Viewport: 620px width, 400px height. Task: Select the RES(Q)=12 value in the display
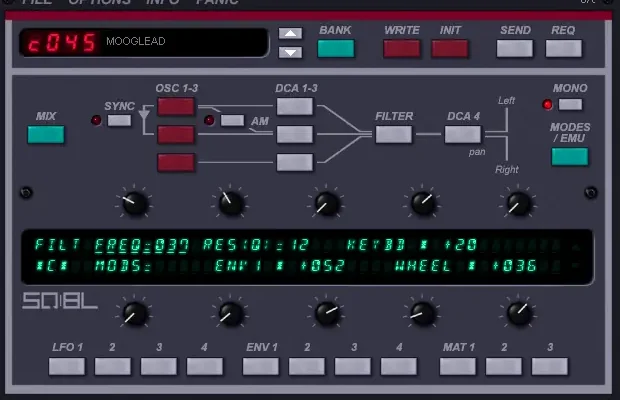tap(256, 245)
